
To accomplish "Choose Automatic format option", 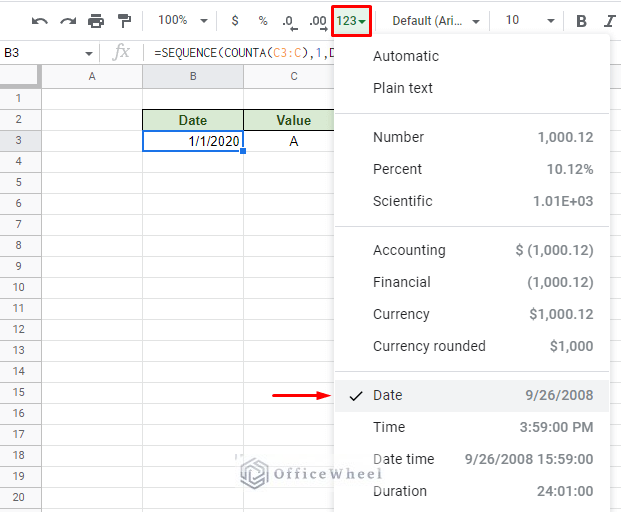I will pos(472,56).
